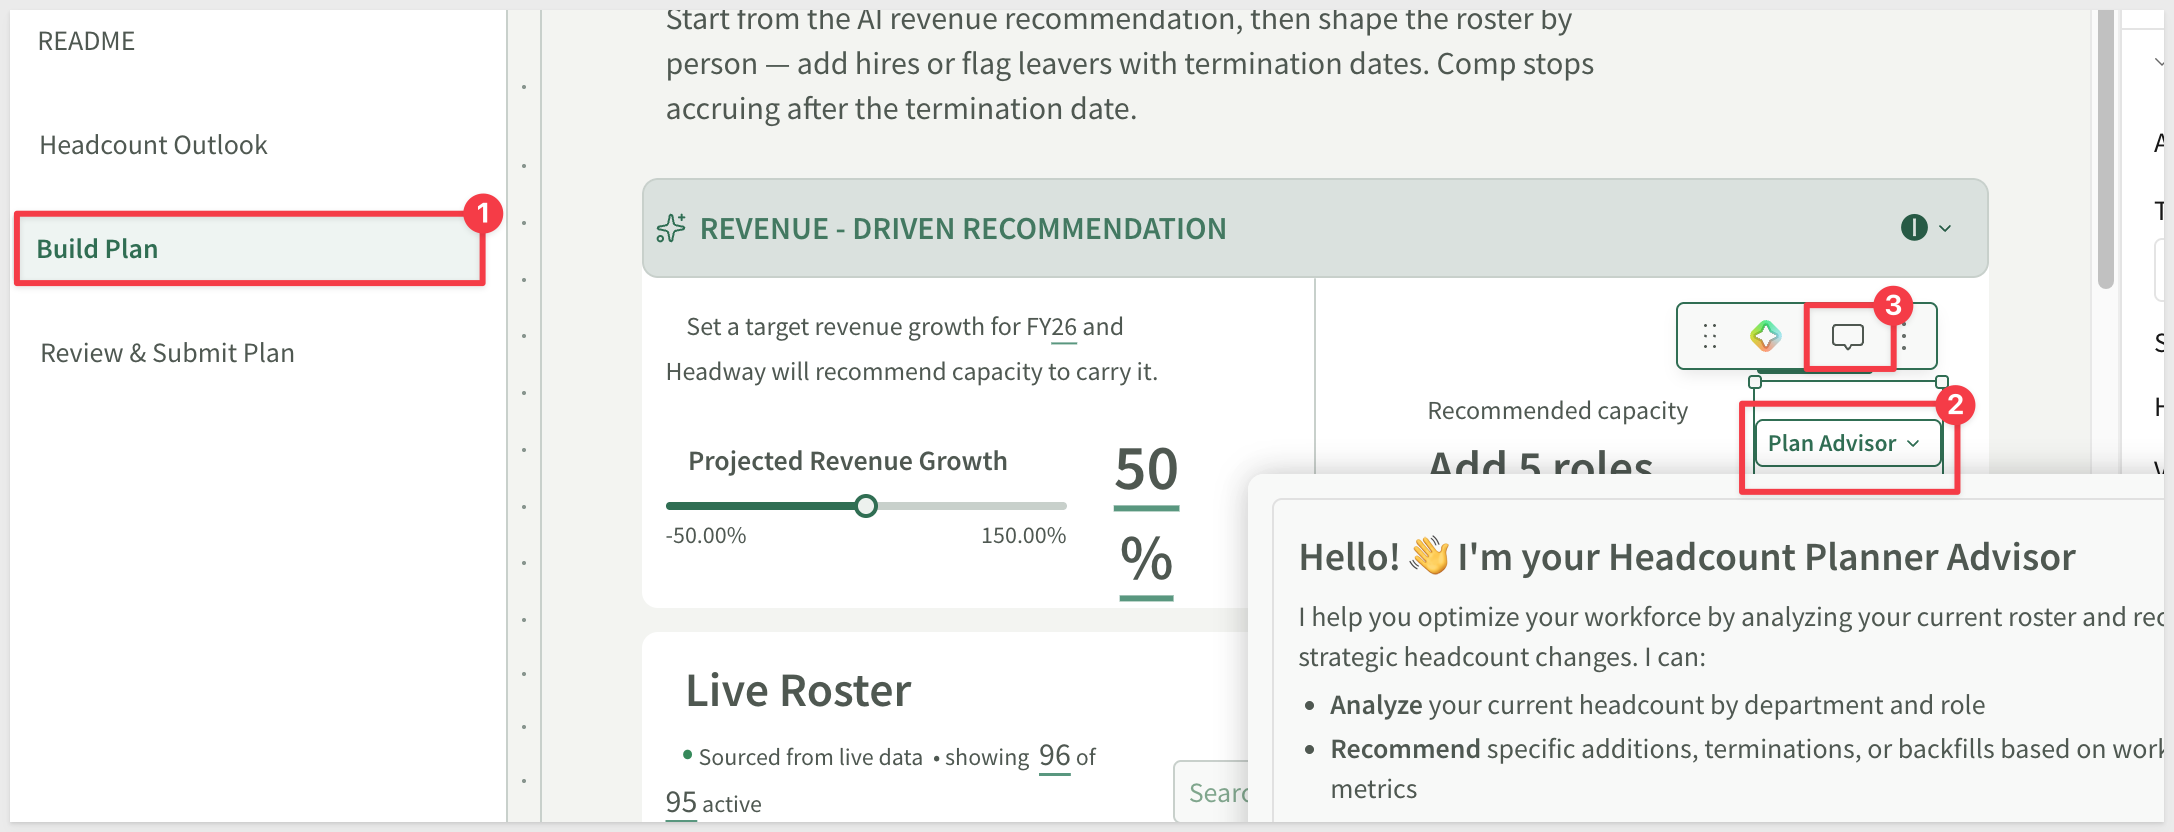The height and width of the screenshot is (832, 2174).
Task: Click the comment icon in element toolbar
Action: 1847,337
